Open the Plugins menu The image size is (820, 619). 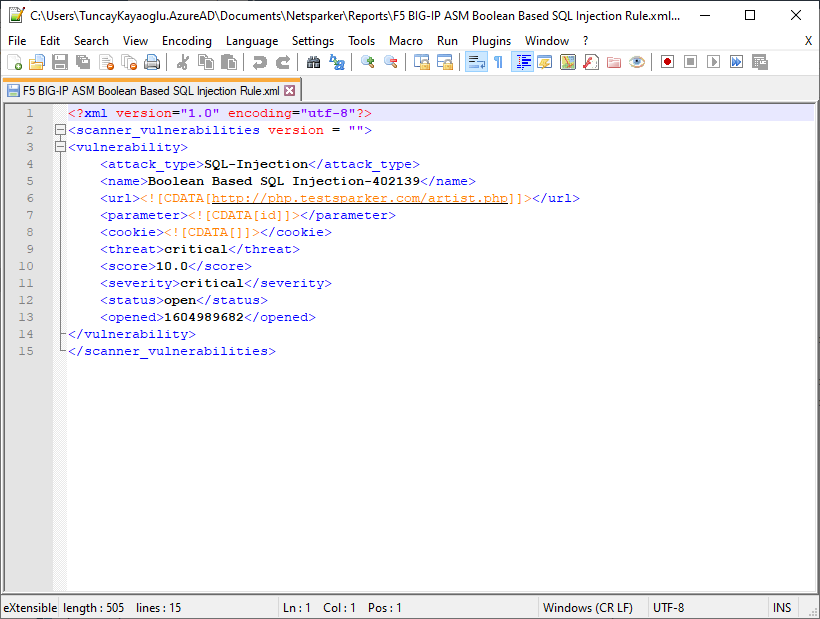coord(491,41)
